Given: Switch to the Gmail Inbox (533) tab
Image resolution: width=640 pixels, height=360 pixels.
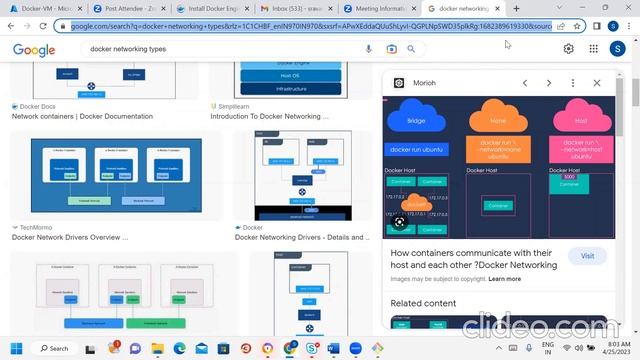Looking at the screenshot, I should (296, 9).
